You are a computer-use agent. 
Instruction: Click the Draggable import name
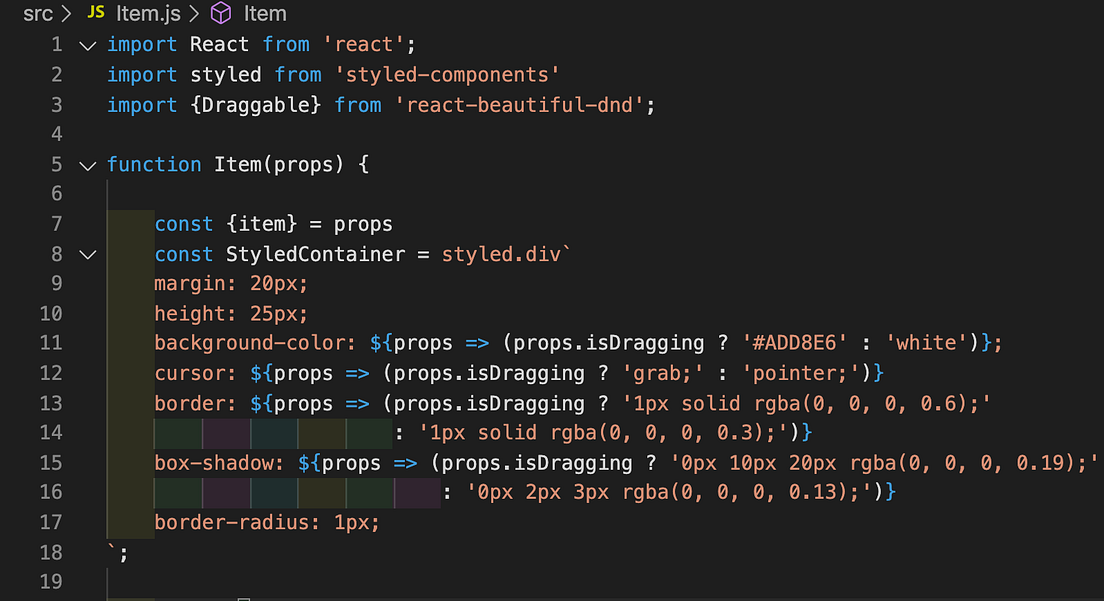click(256, 106)
